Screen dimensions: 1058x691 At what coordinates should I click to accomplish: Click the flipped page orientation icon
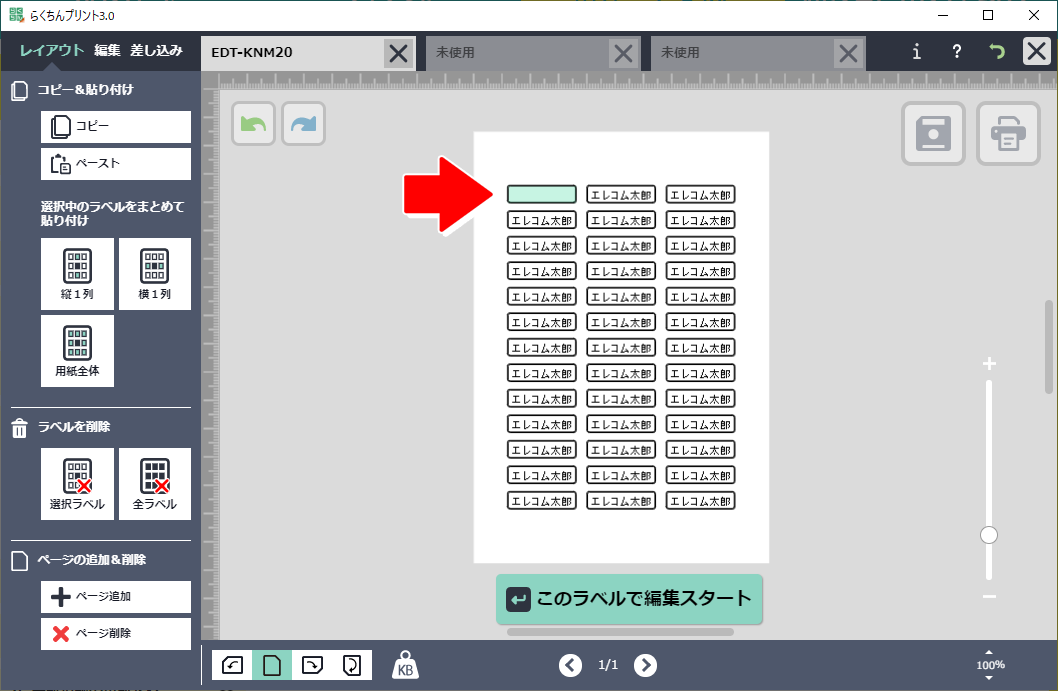pos(352,665)
